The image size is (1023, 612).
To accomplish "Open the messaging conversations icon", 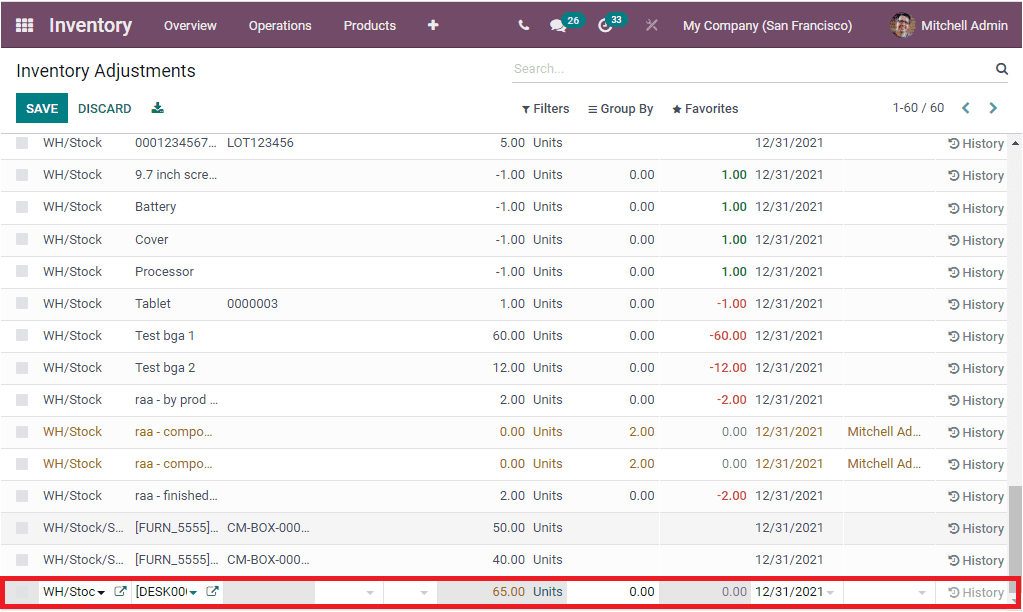I will click(556, 25).
